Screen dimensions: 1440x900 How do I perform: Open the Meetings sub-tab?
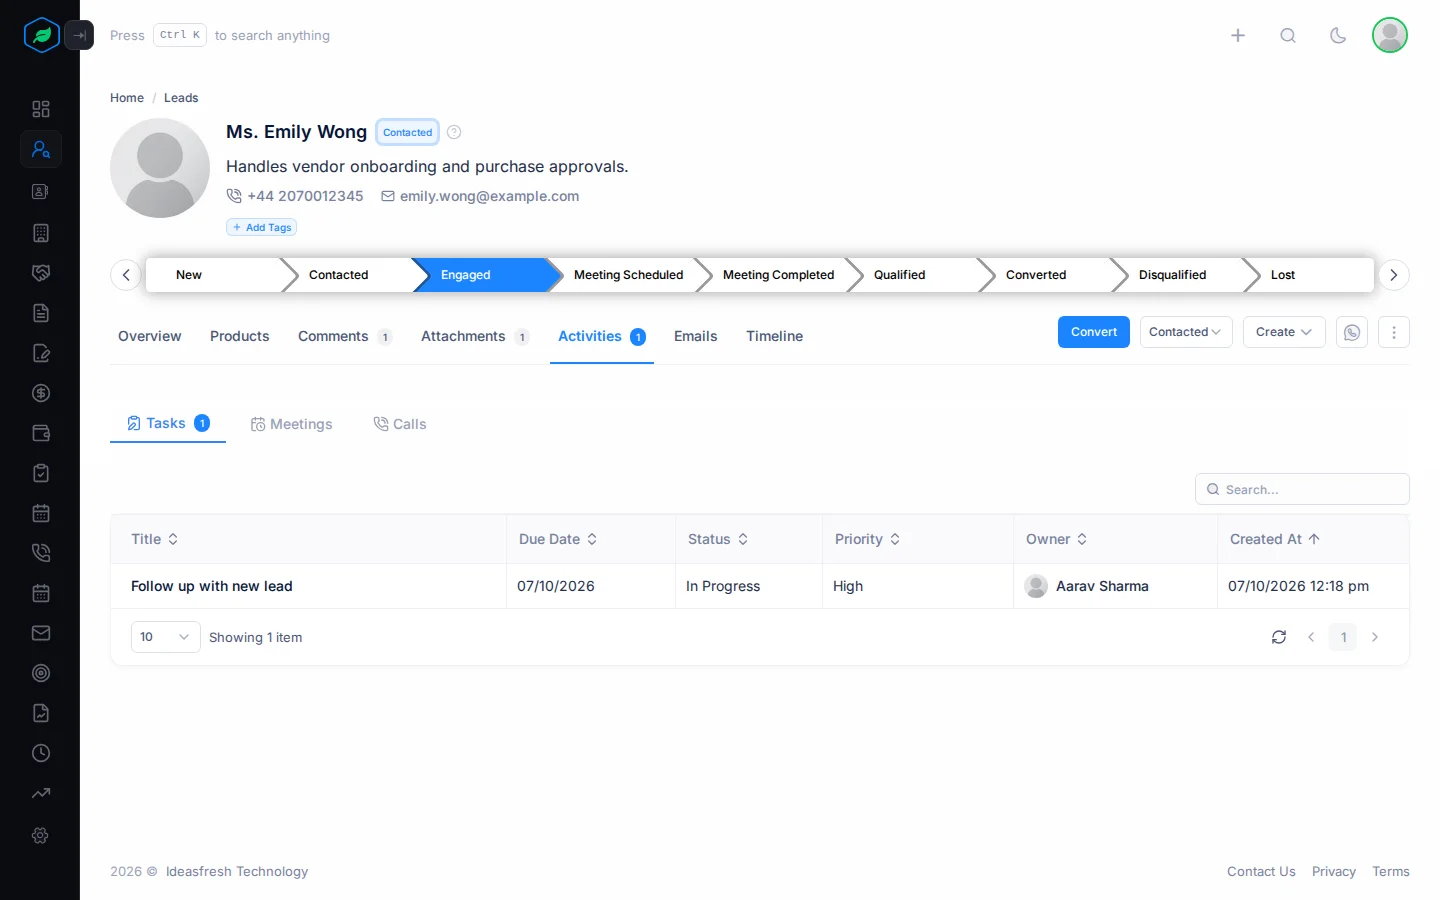(291, 424)
